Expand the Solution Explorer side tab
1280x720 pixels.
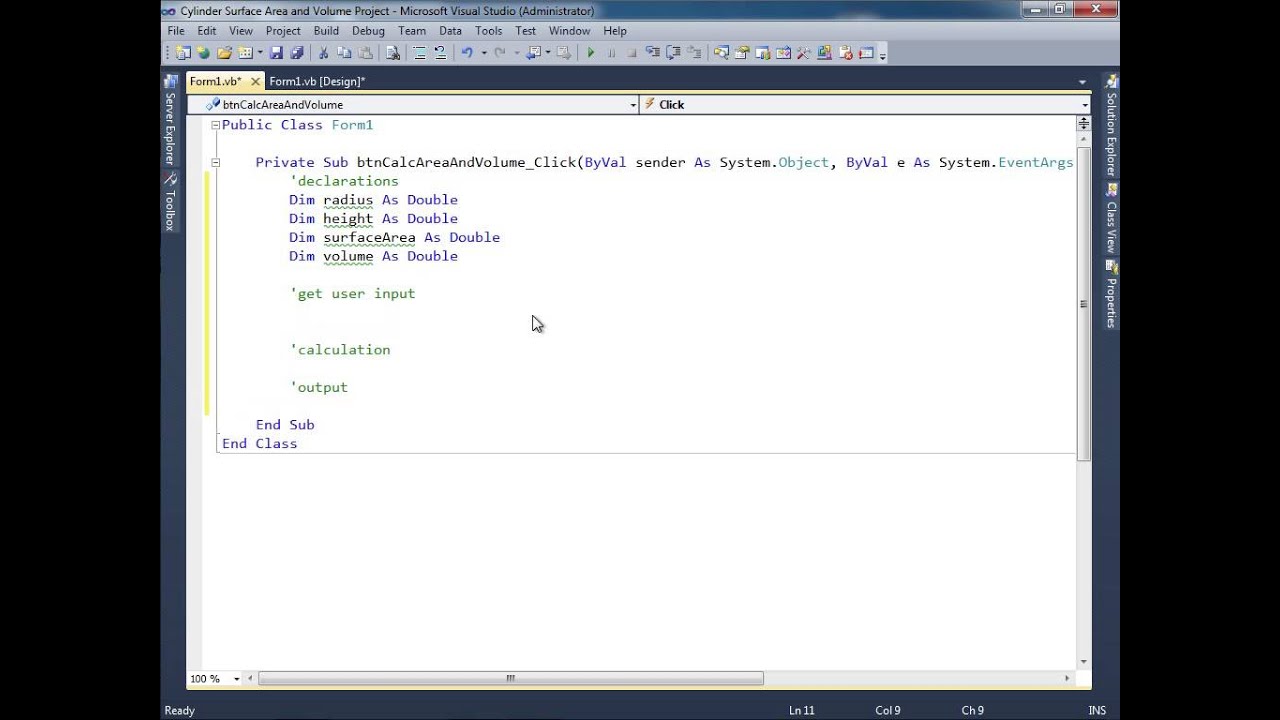coord(1111,126)
